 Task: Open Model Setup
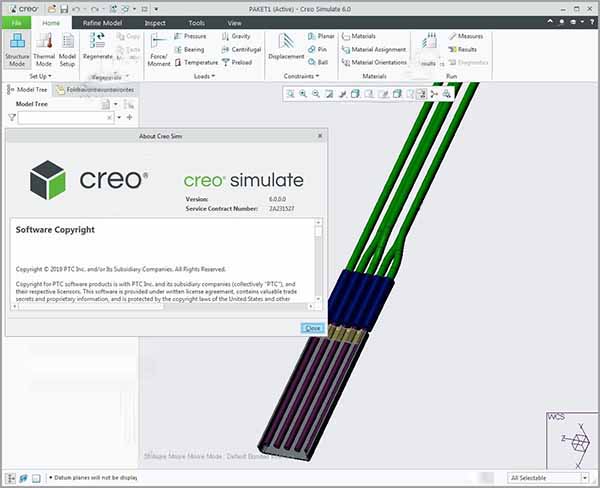[67, 50]
